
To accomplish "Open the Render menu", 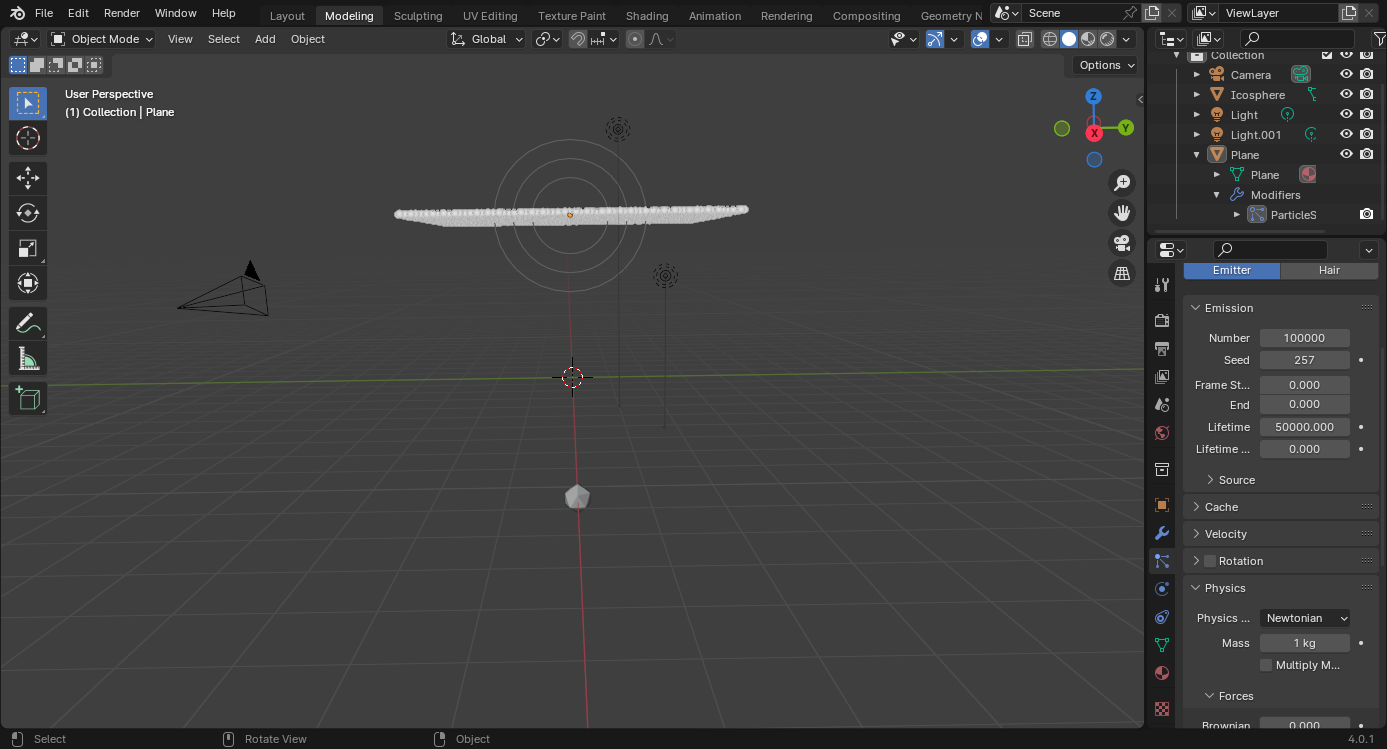I will click(122, 13).
